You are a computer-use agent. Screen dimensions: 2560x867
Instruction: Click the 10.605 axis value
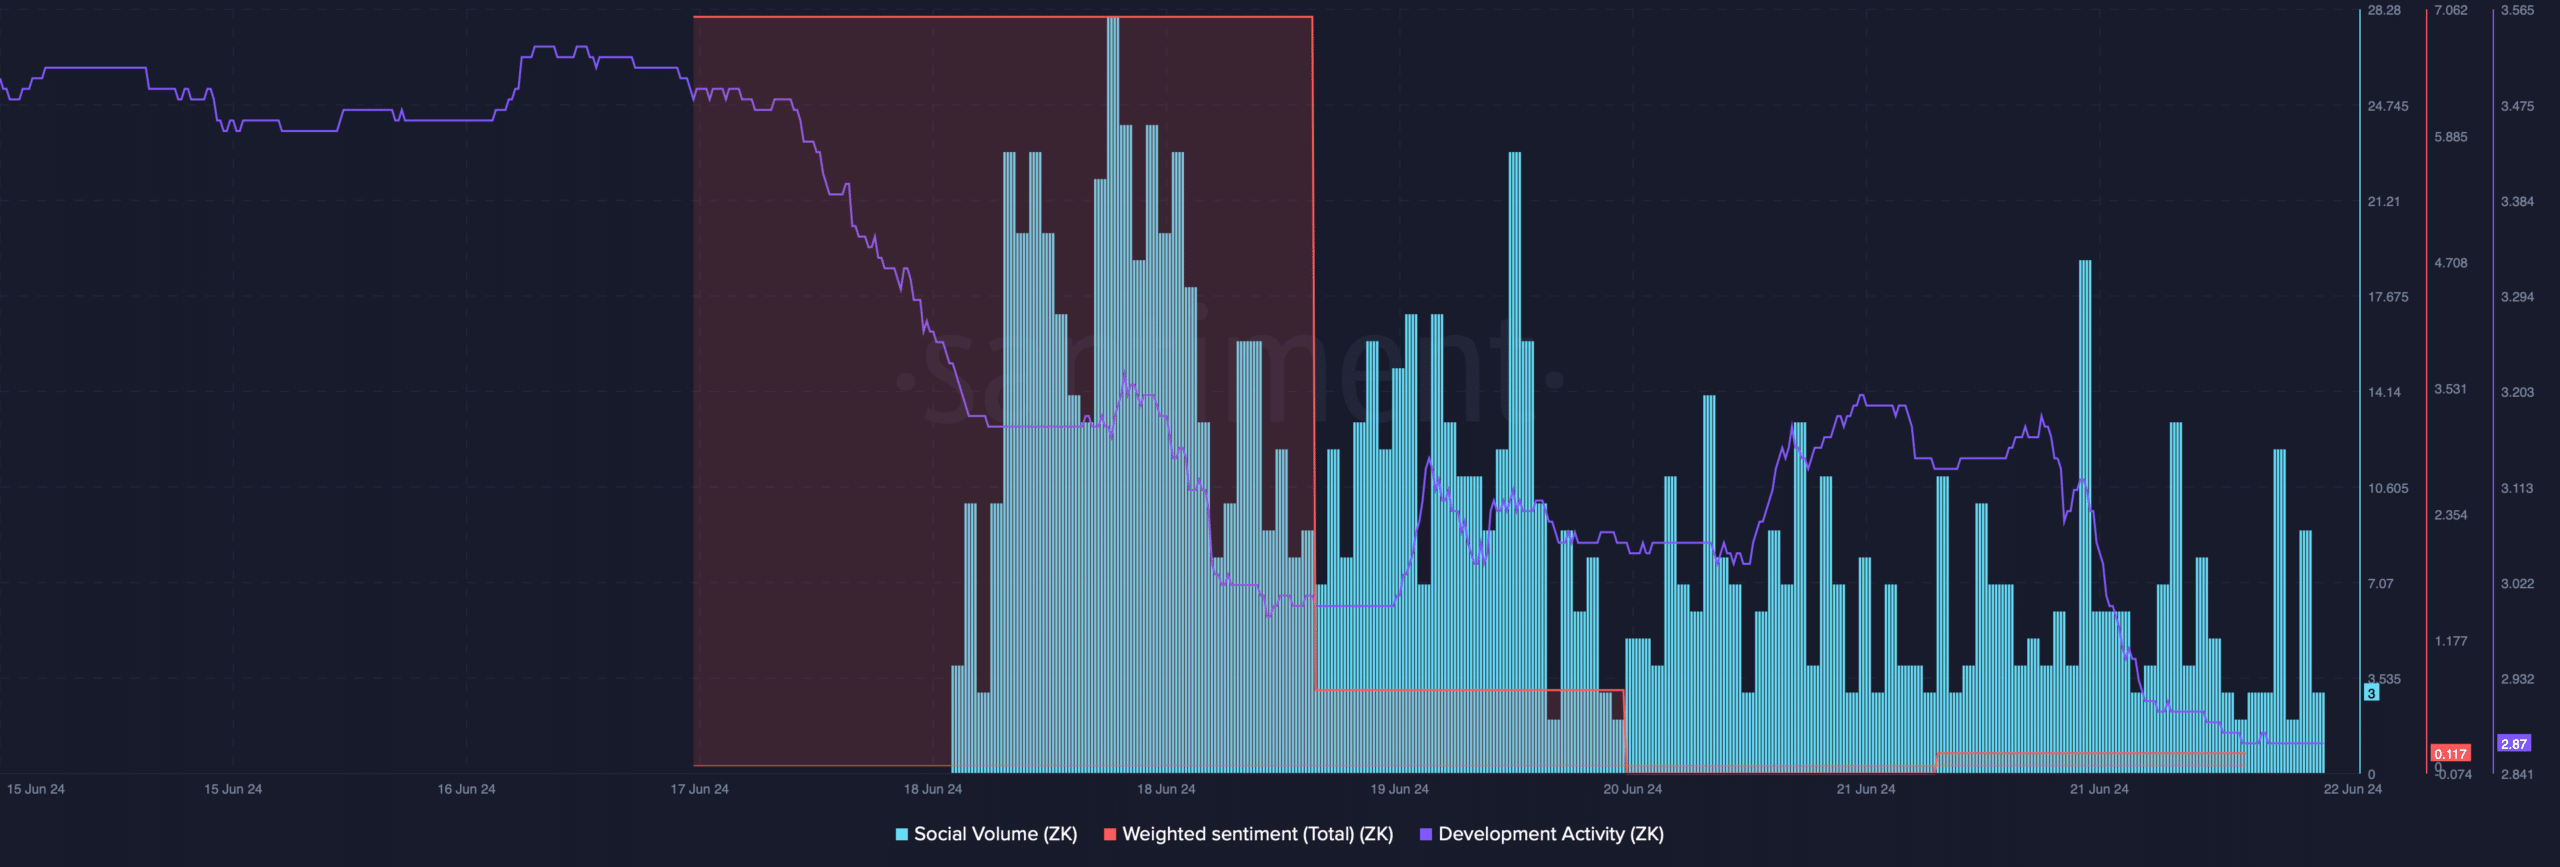(x=2388, y=488)
